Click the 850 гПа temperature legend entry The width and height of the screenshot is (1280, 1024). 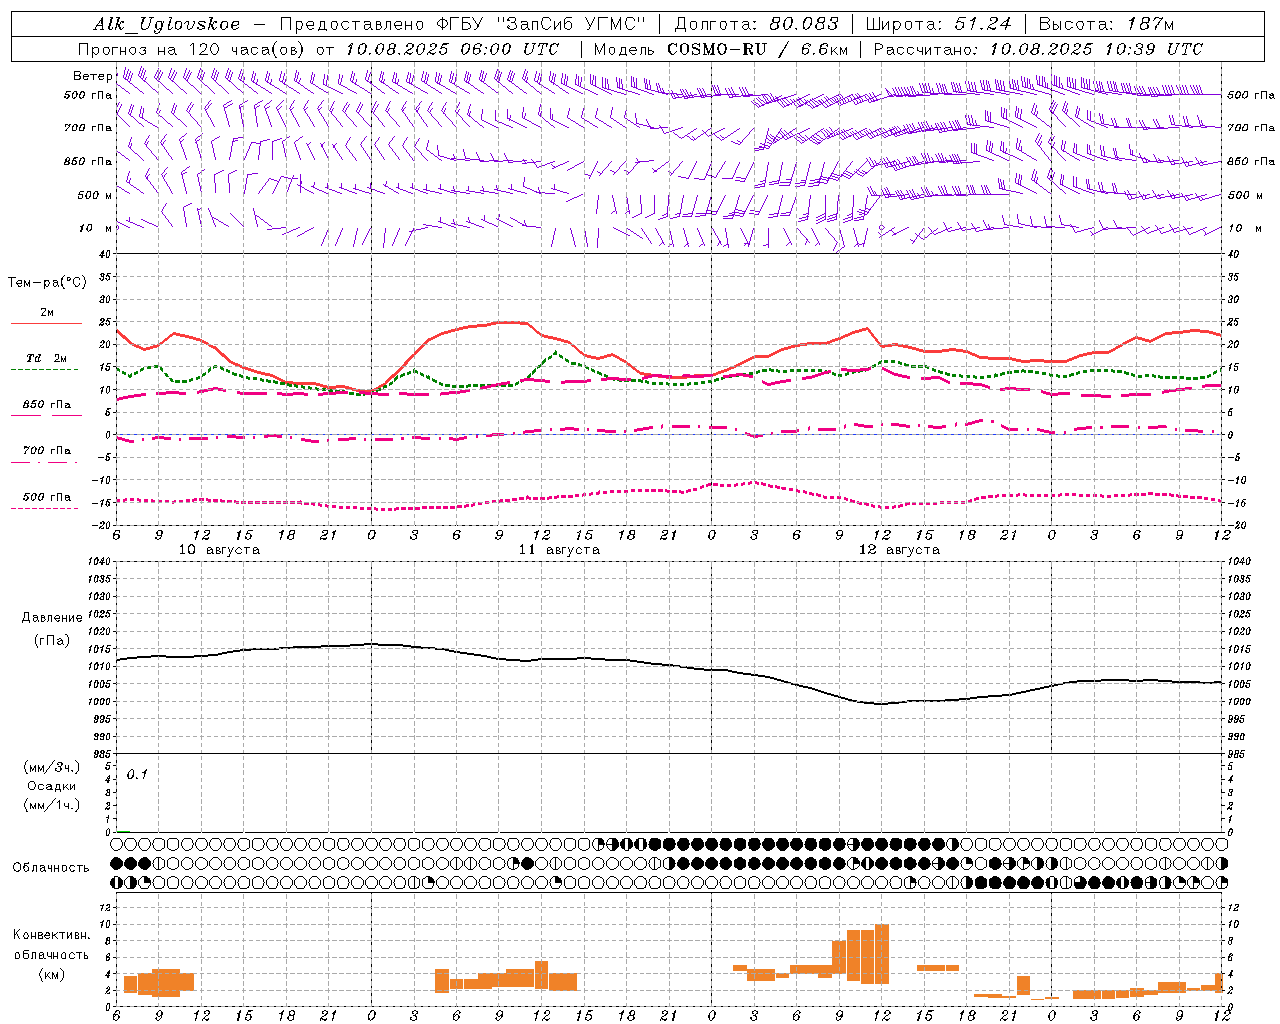coord(46,405)
